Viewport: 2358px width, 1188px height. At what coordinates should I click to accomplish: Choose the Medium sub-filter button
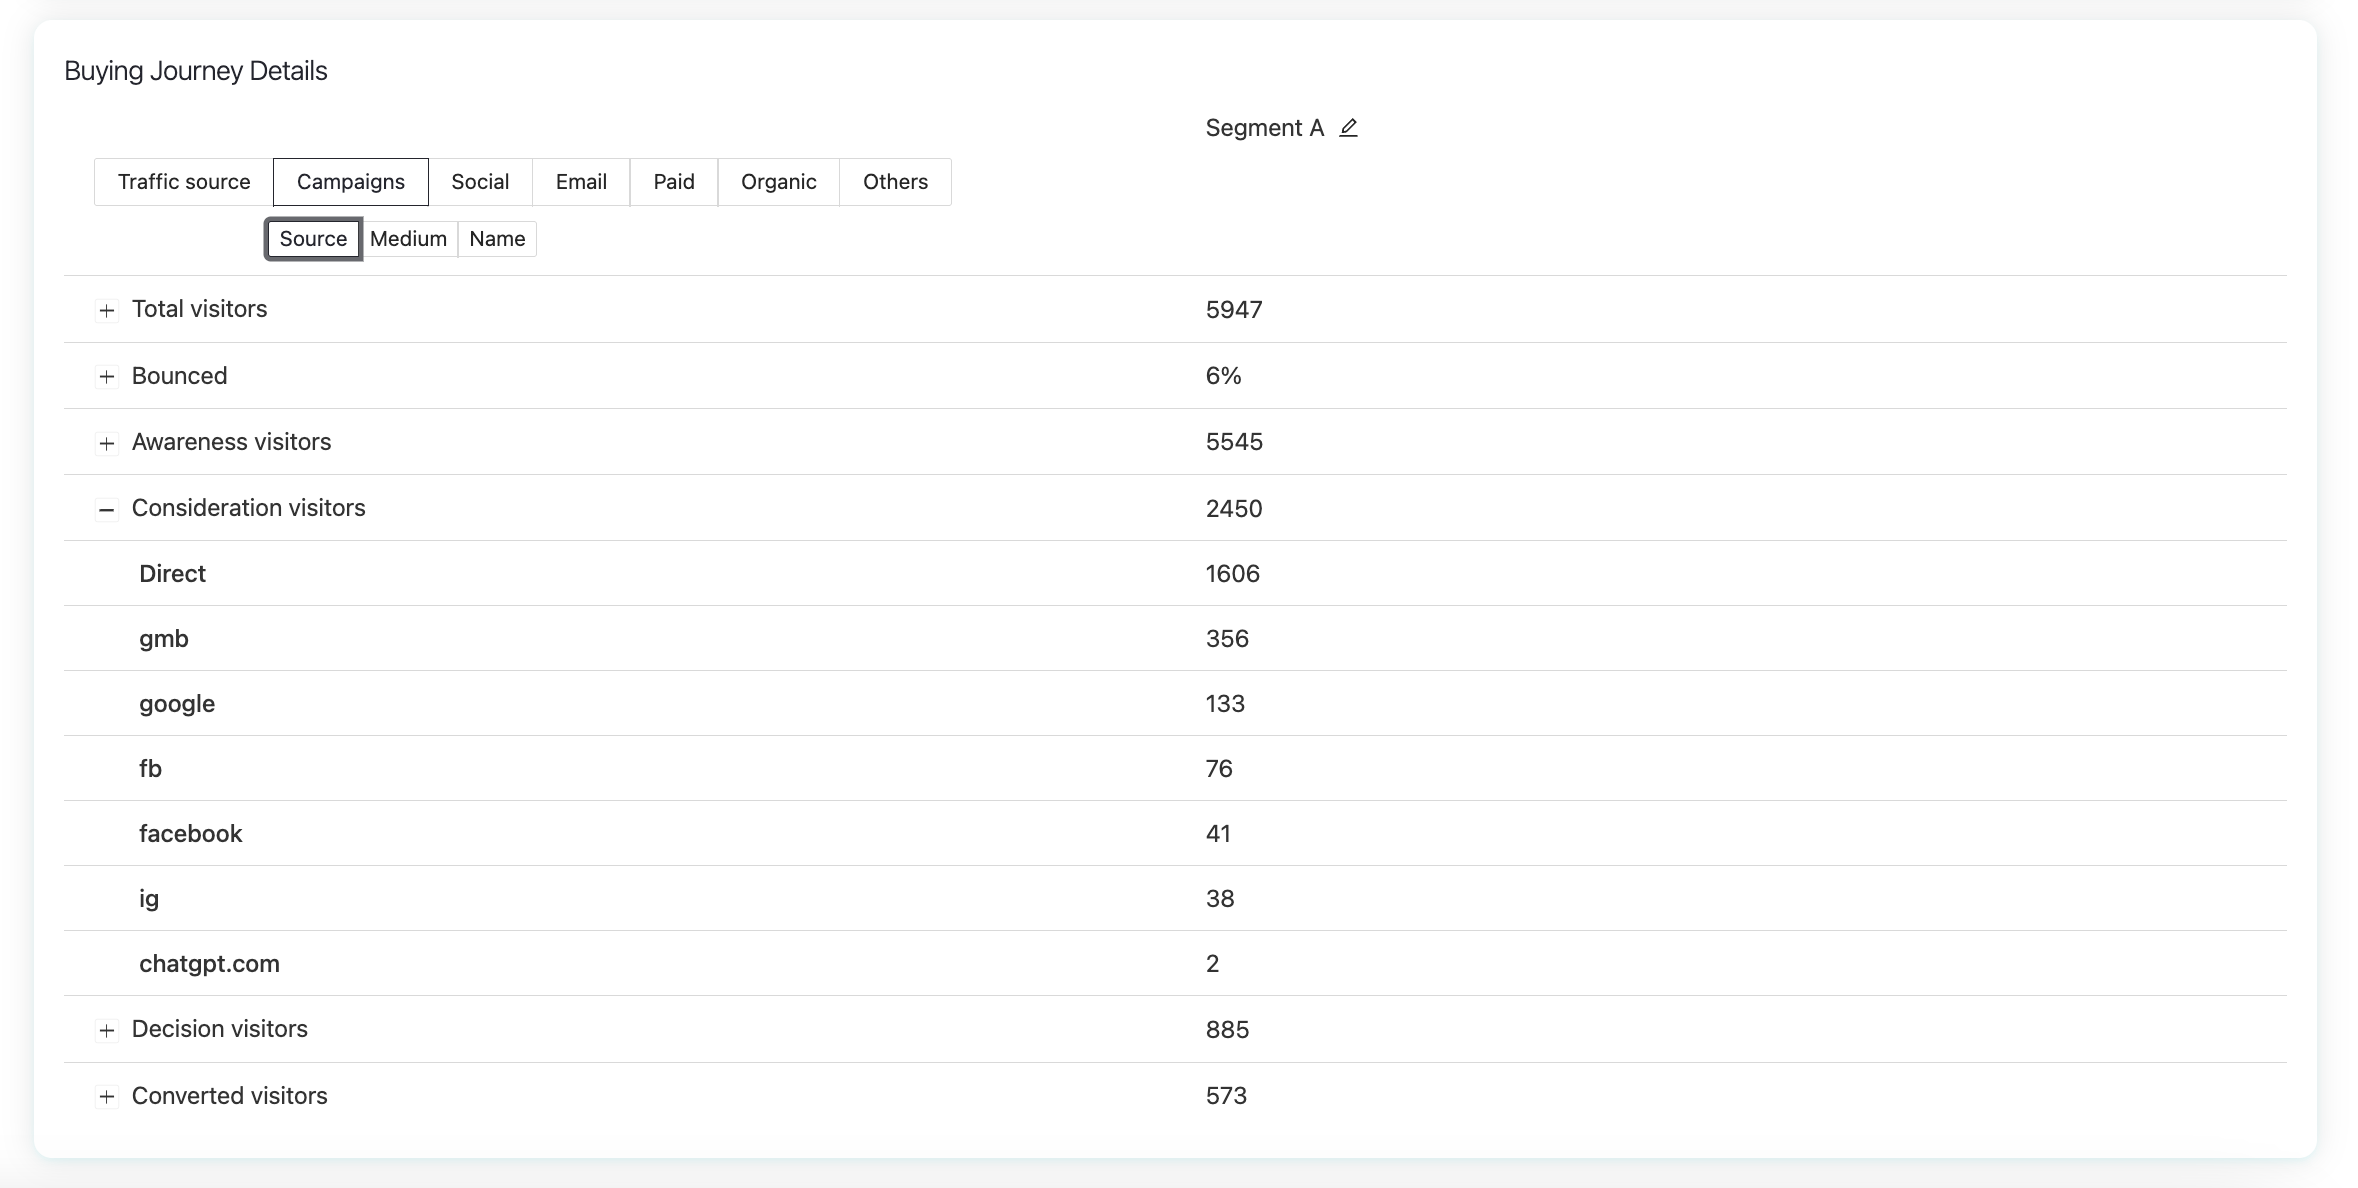[408, 239]
